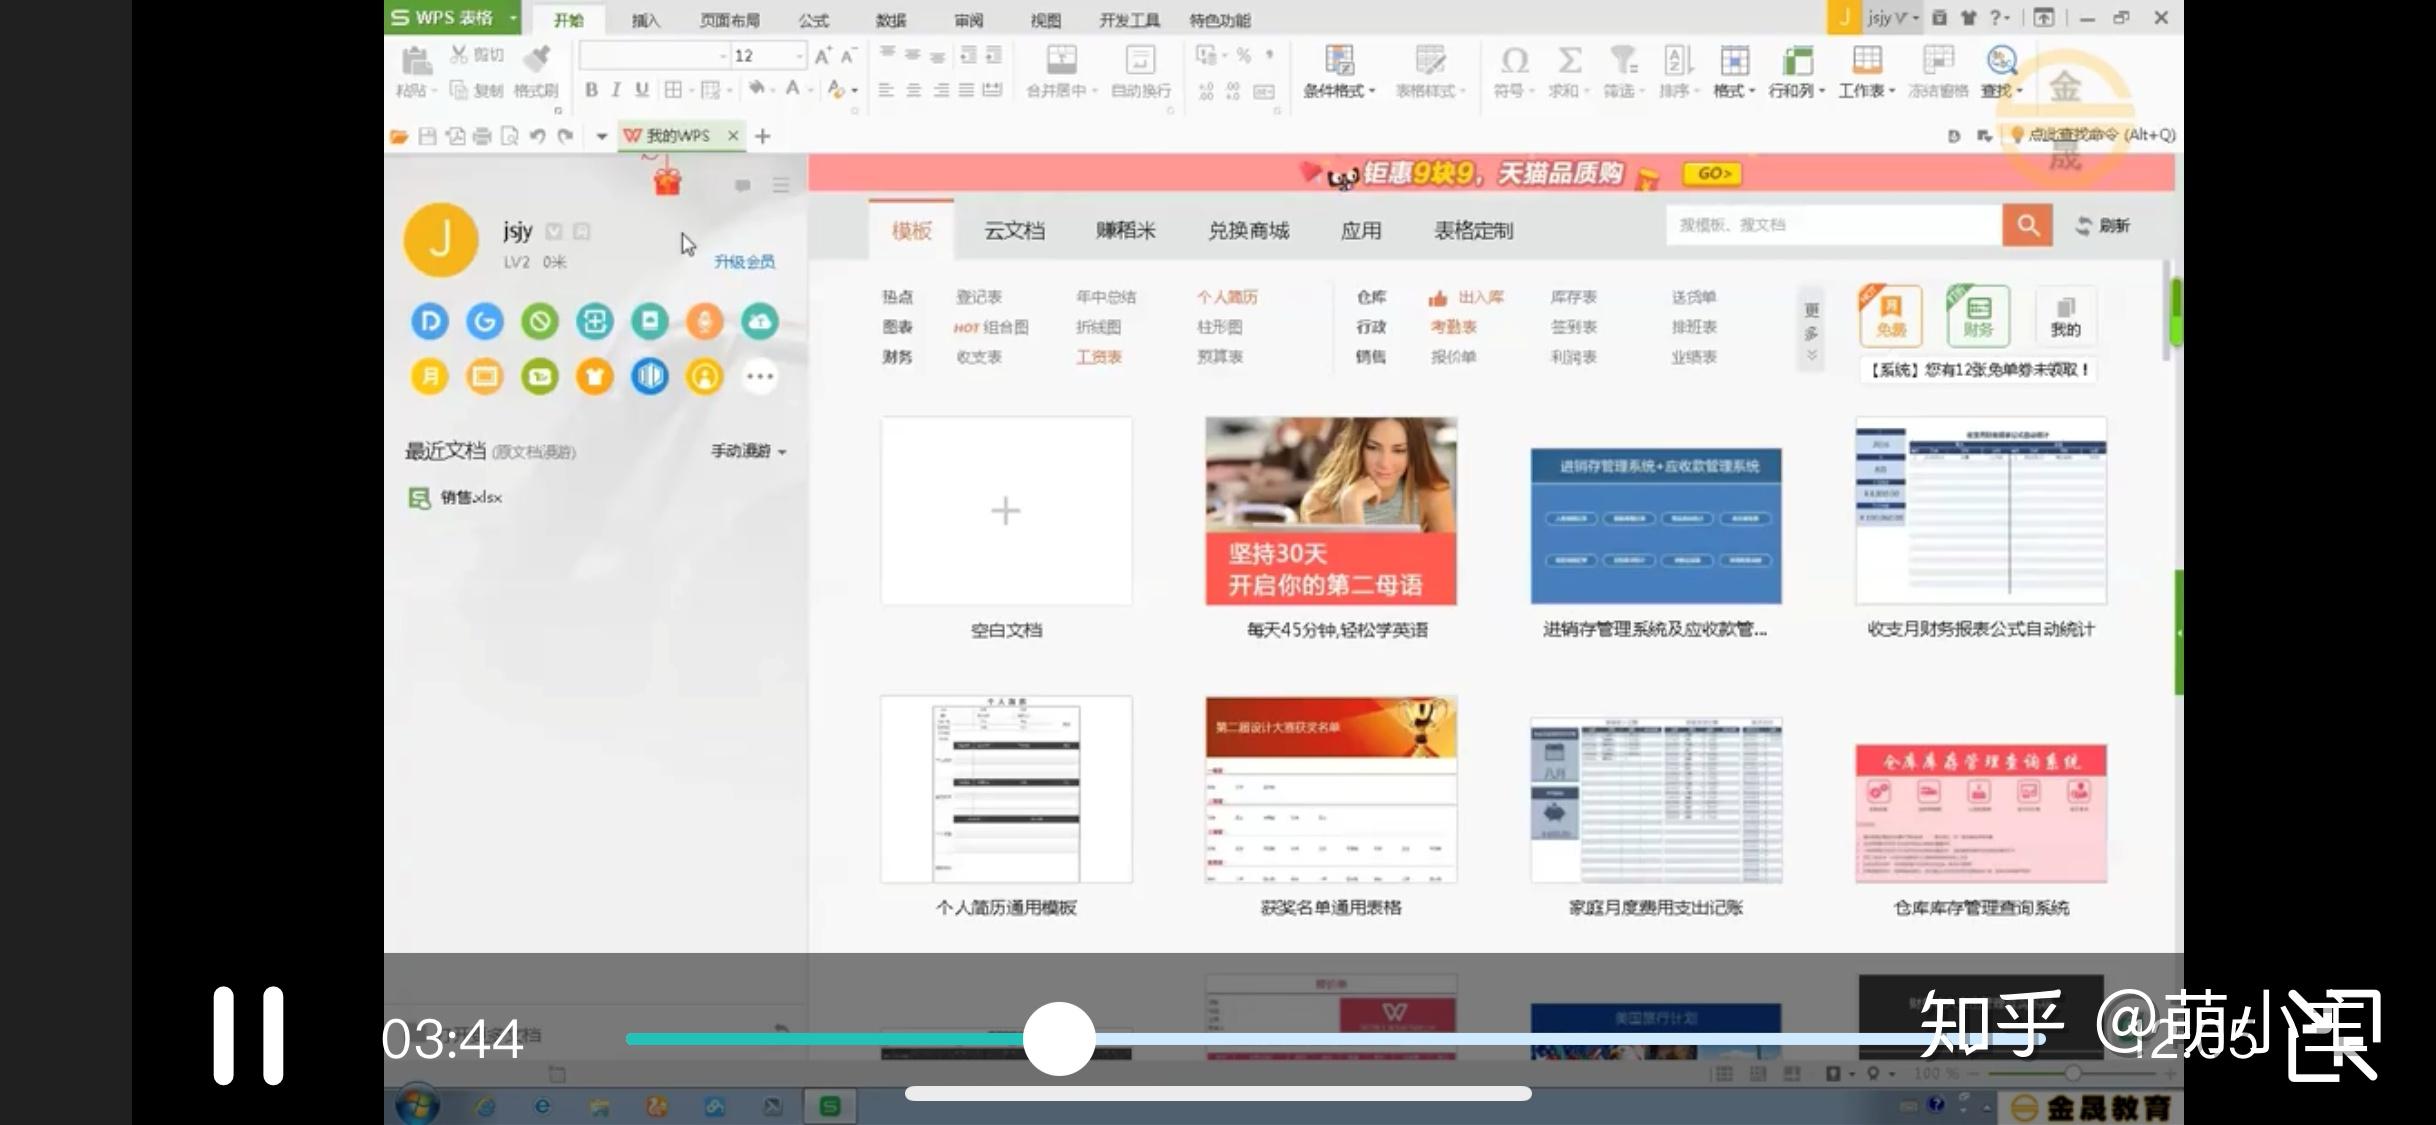Click the Internet Explorer taskbar icon
2436x1125 pixels.
(542, 1106)
